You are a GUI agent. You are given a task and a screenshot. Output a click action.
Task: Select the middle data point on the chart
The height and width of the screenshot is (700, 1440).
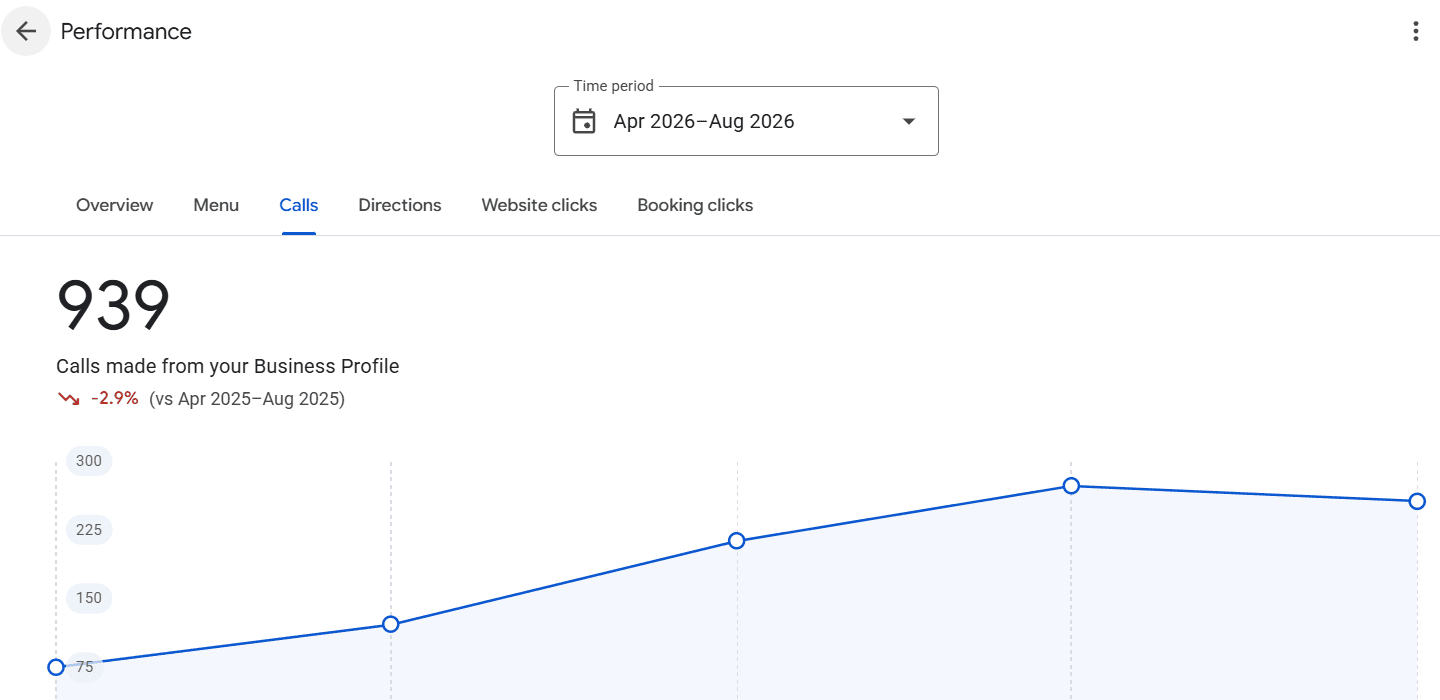pyautogui.click(x=737, y=541)
